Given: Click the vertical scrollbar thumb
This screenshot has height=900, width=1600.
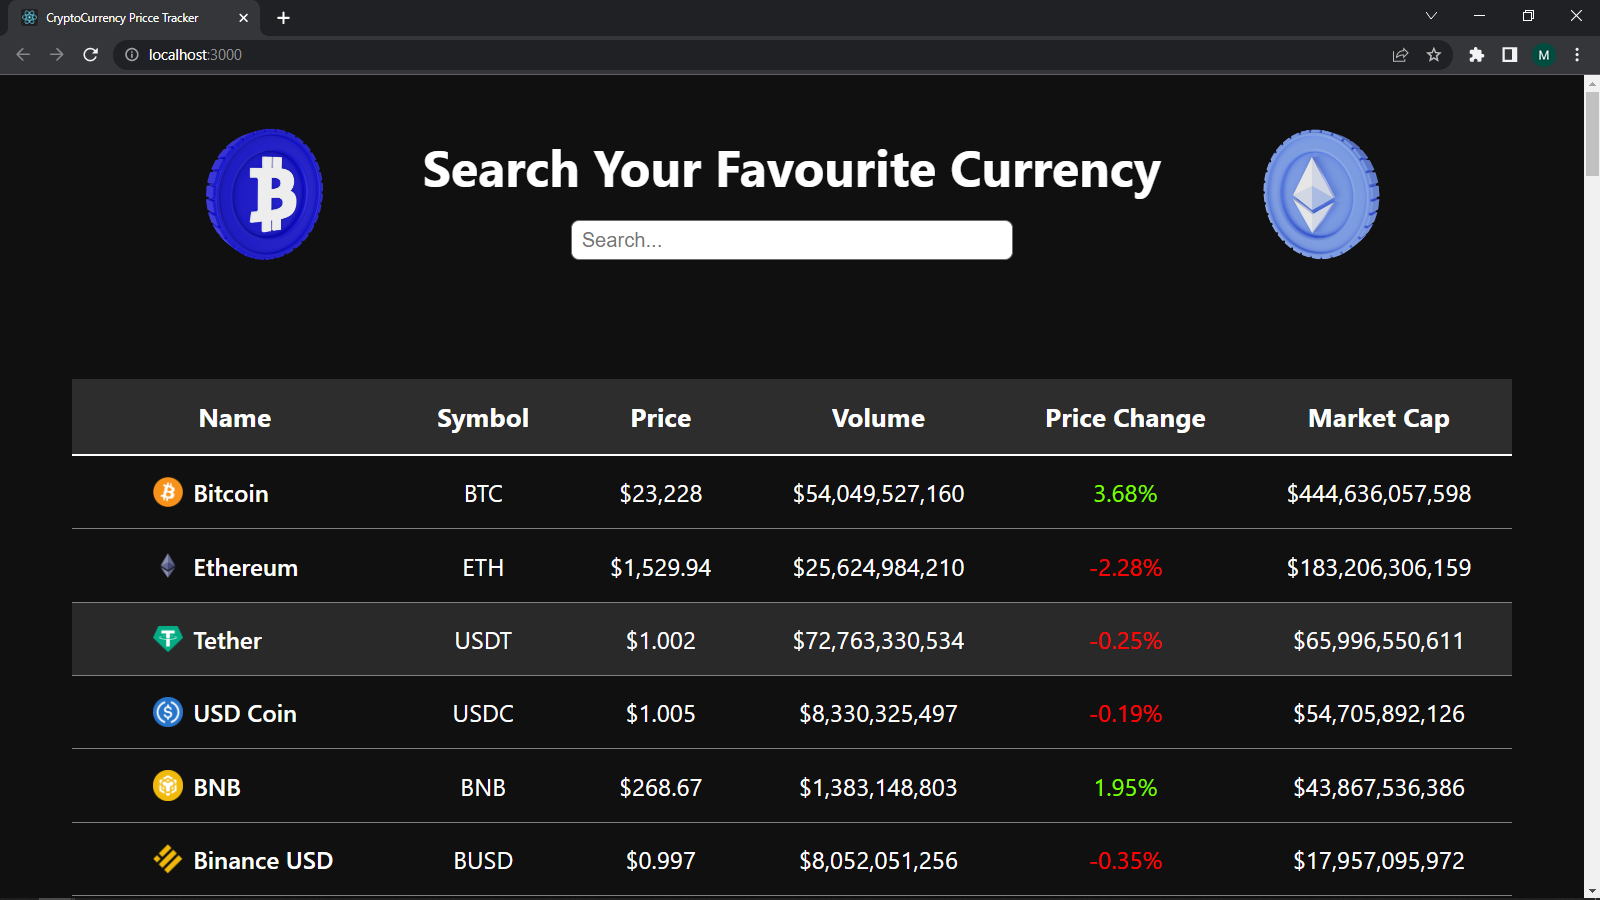Looking at the screenshot, I should tap(1592, 132).
